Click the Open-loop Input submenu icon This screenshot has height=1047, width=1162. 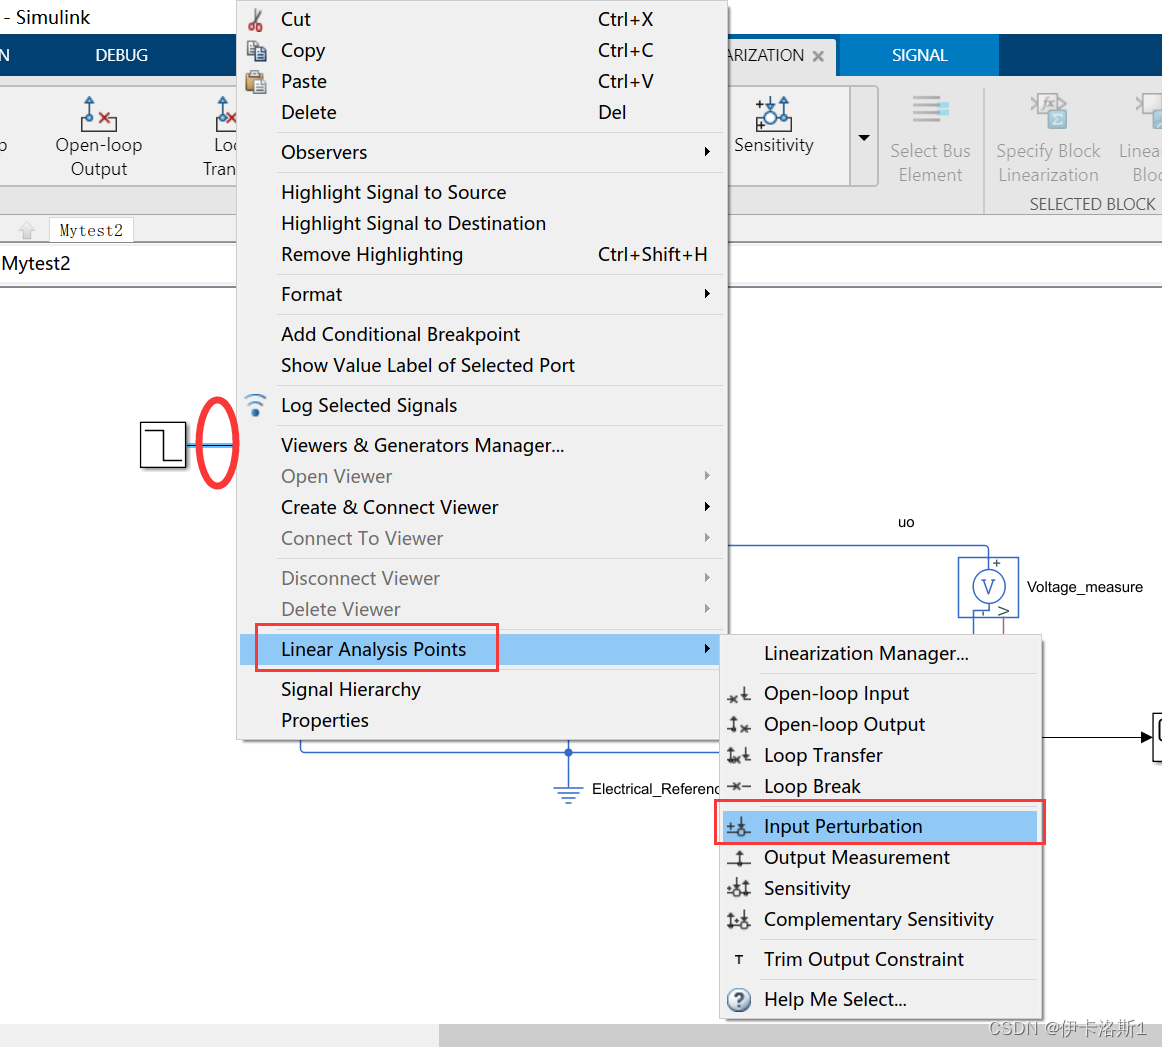coord(739,694)
